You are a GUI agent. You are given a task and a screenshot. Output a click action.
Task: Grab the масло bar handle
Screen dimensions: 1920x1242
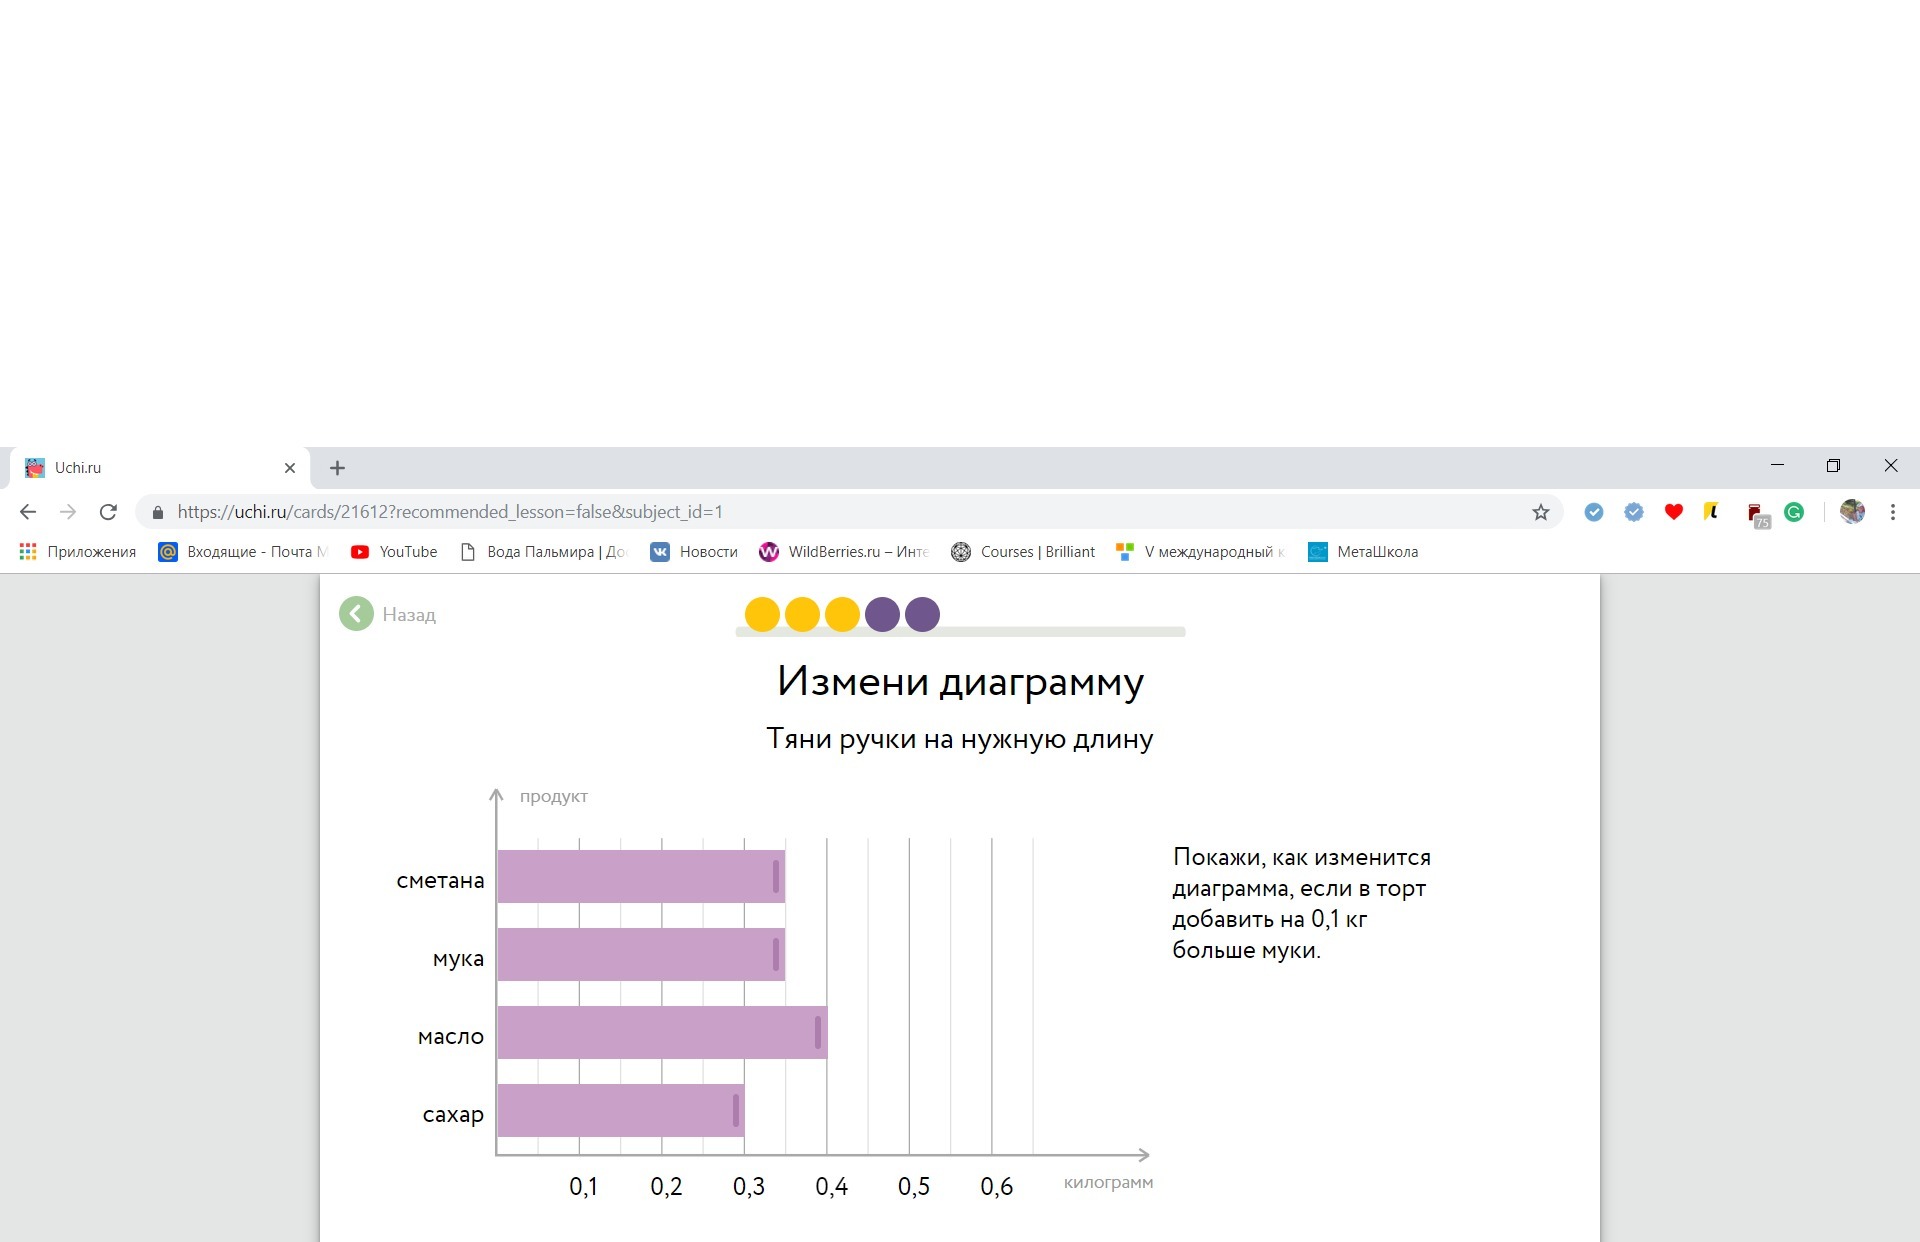[x=818, y=1033]
